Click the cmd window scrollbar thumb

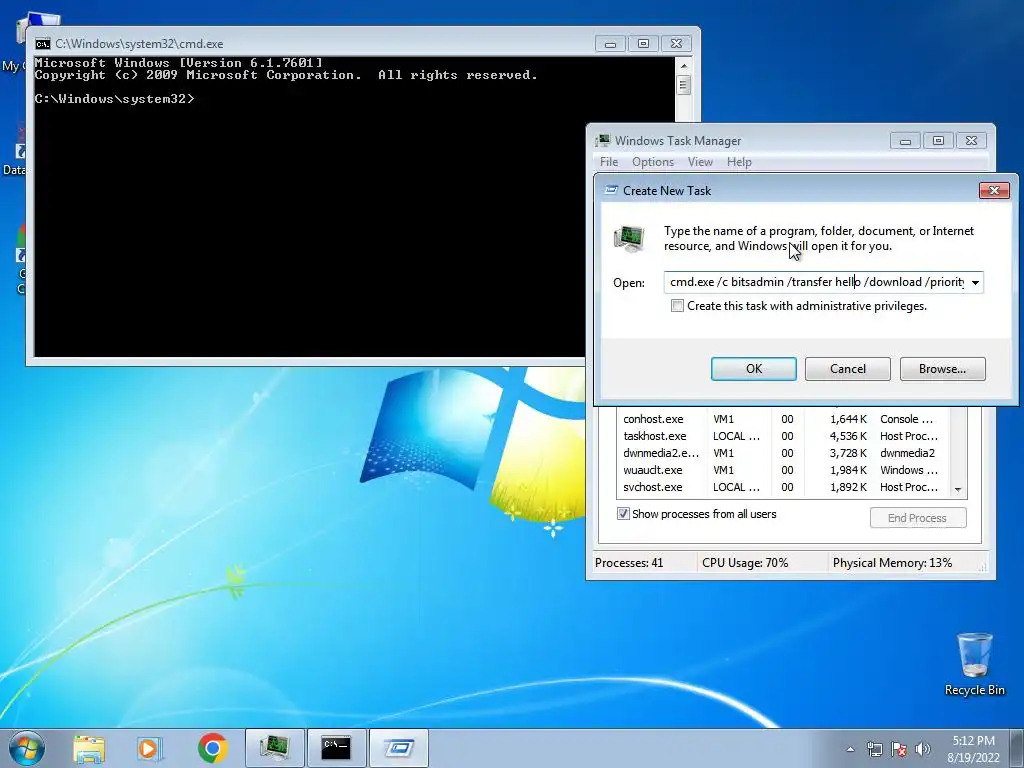coord(683,85)
